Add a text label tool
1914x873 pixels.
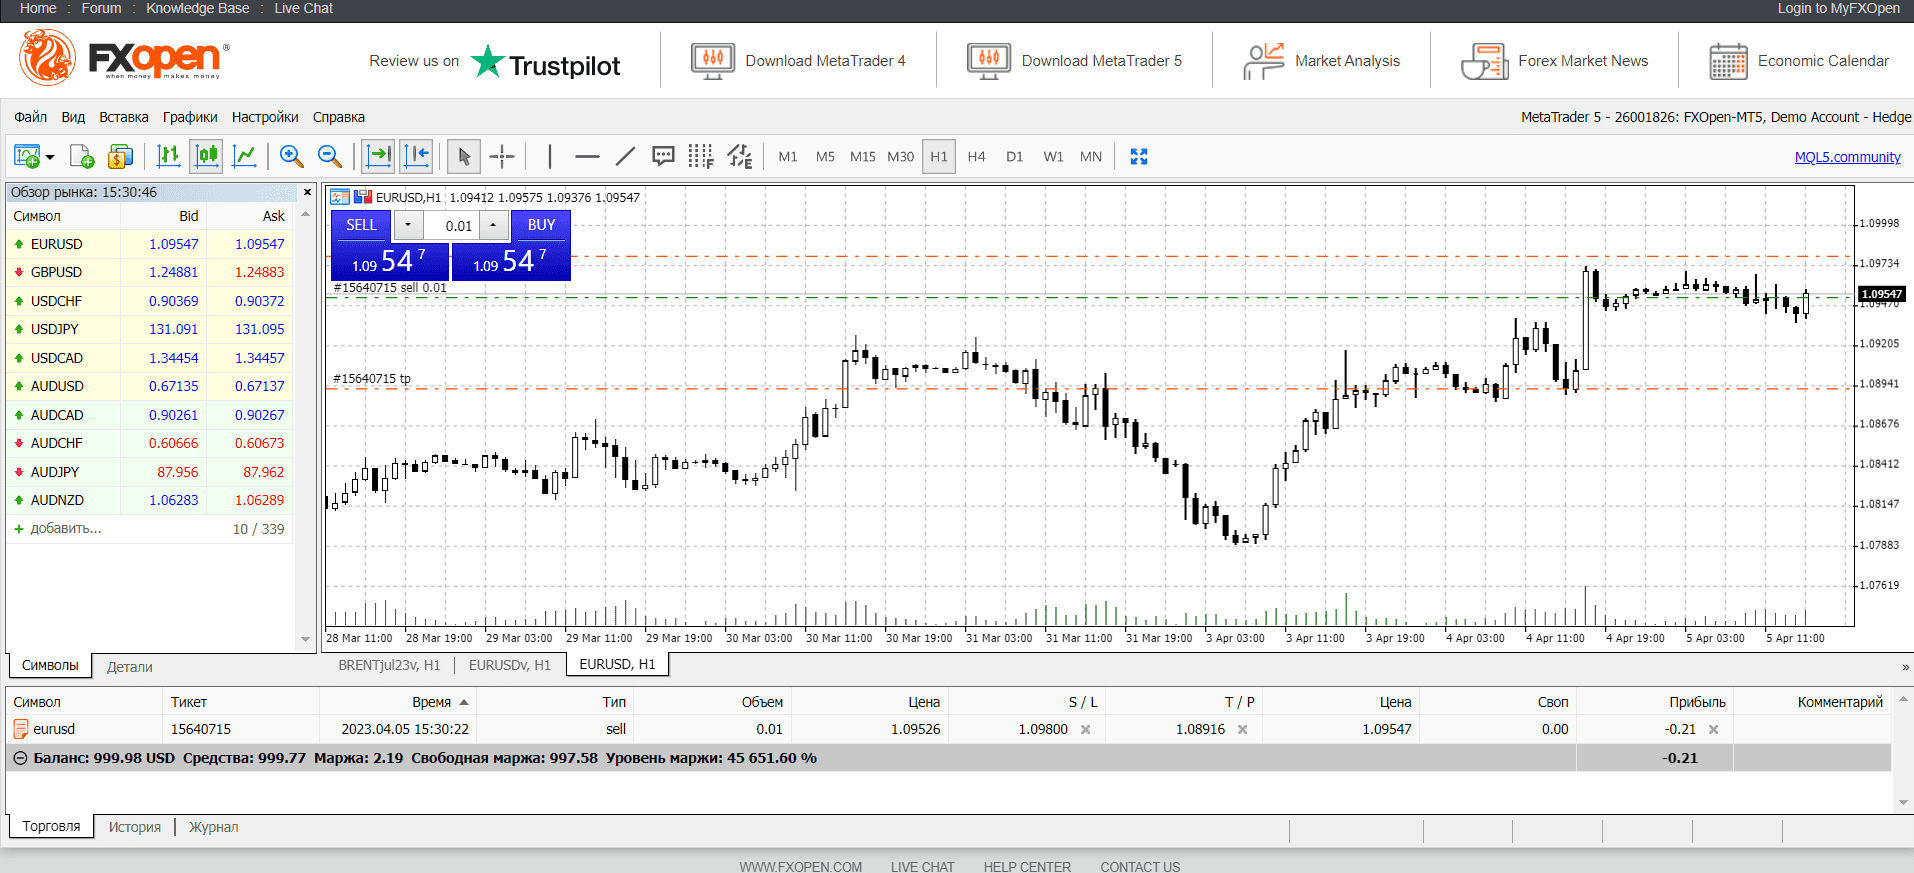[663, 156]
